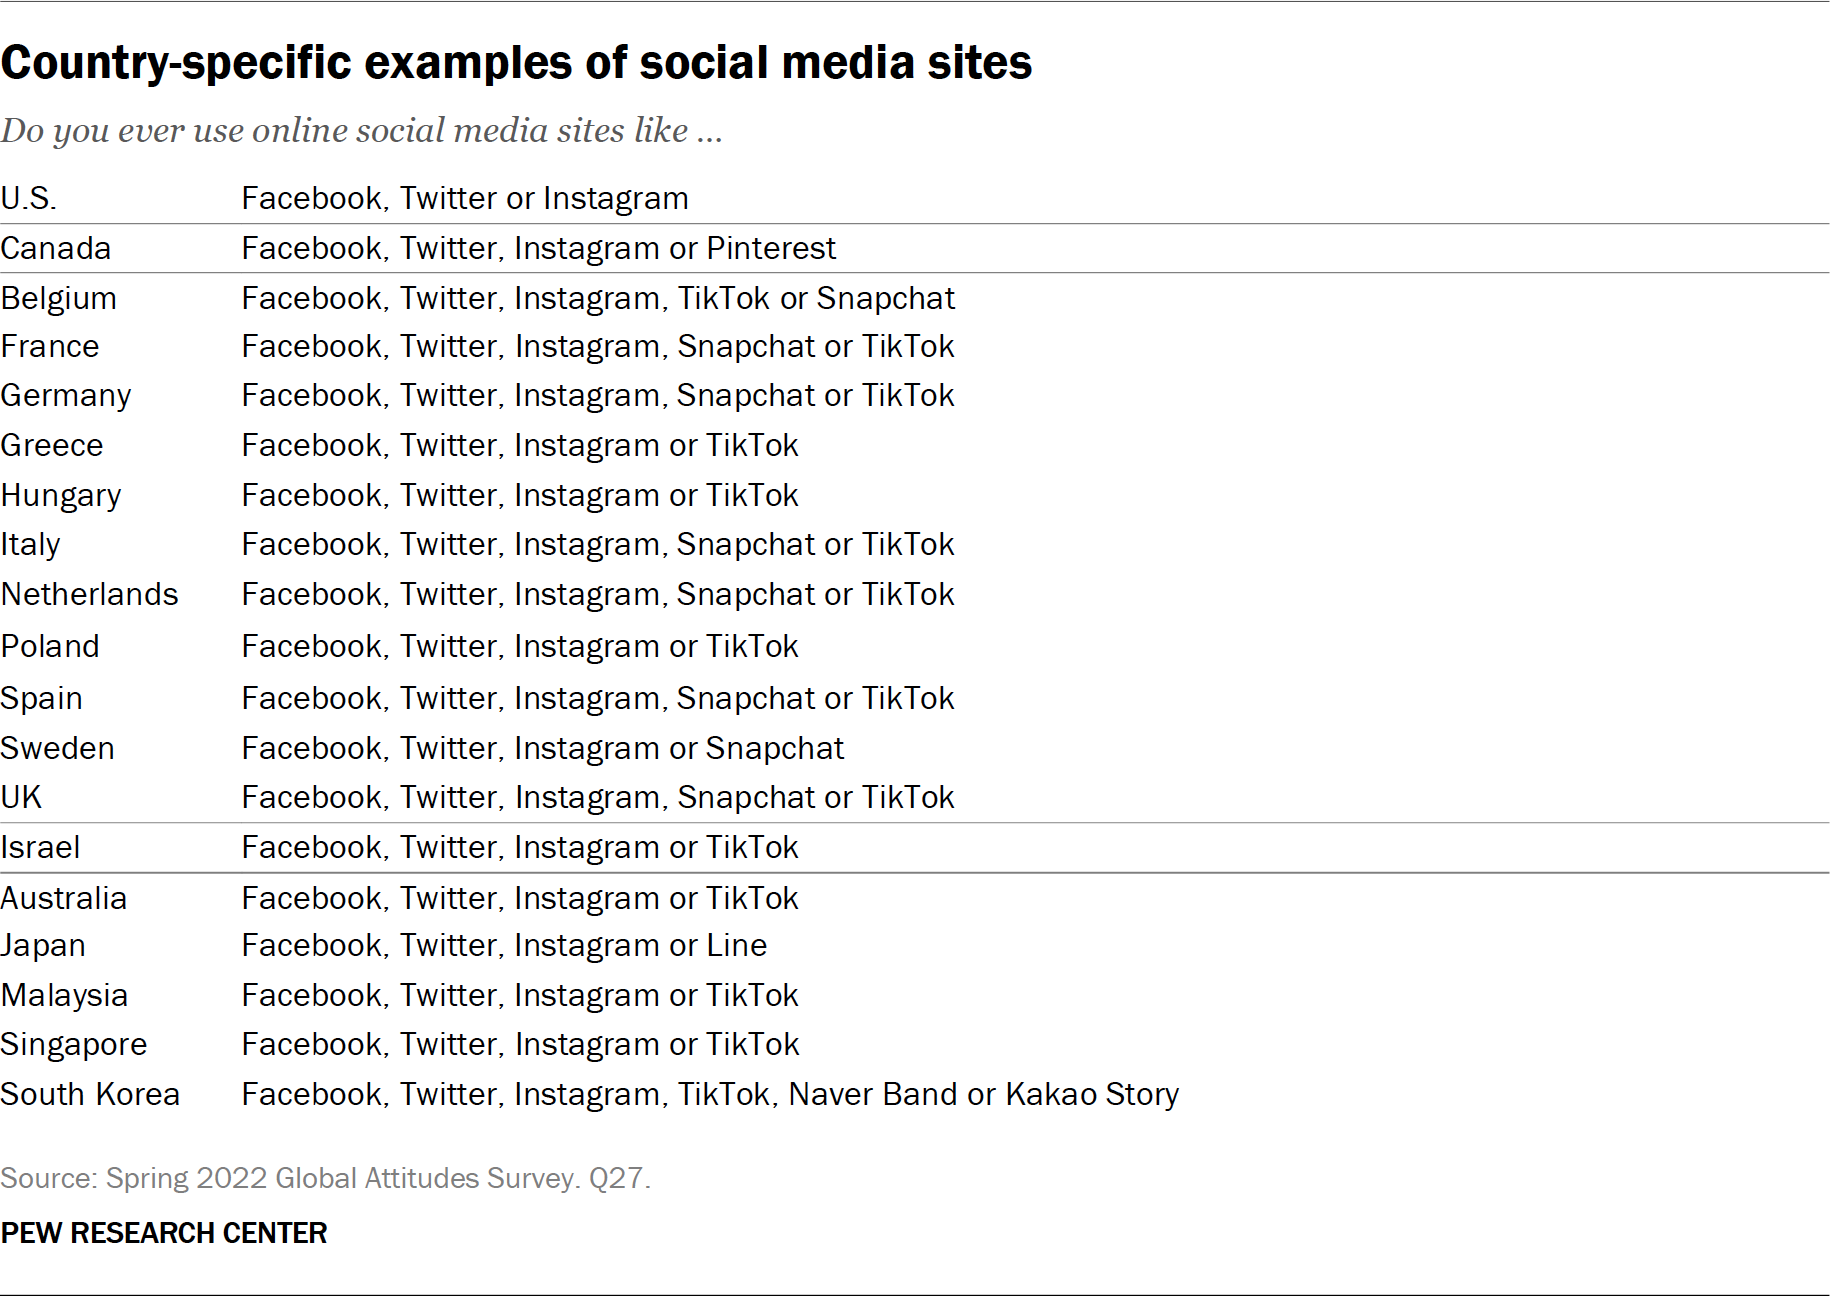Select the Hungary table entry
This screenshot has width=1830, height=1296.
[x=60, y=494]
